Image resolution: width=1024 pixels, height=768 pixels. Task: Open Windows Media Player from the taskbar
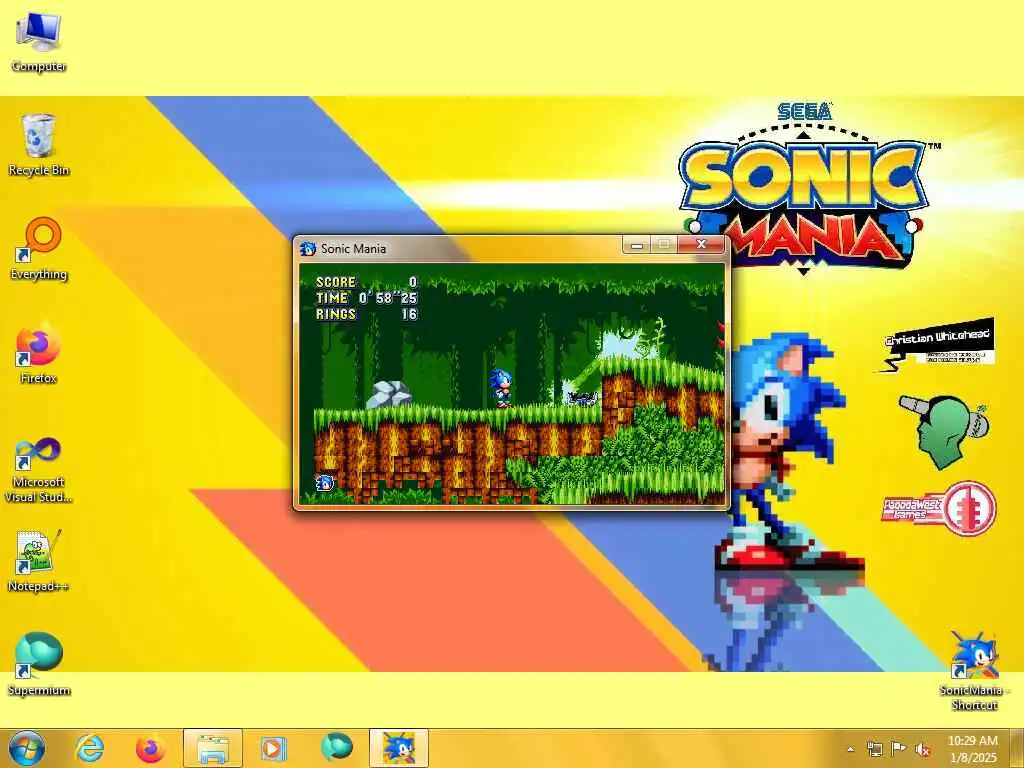click(273, 748)
